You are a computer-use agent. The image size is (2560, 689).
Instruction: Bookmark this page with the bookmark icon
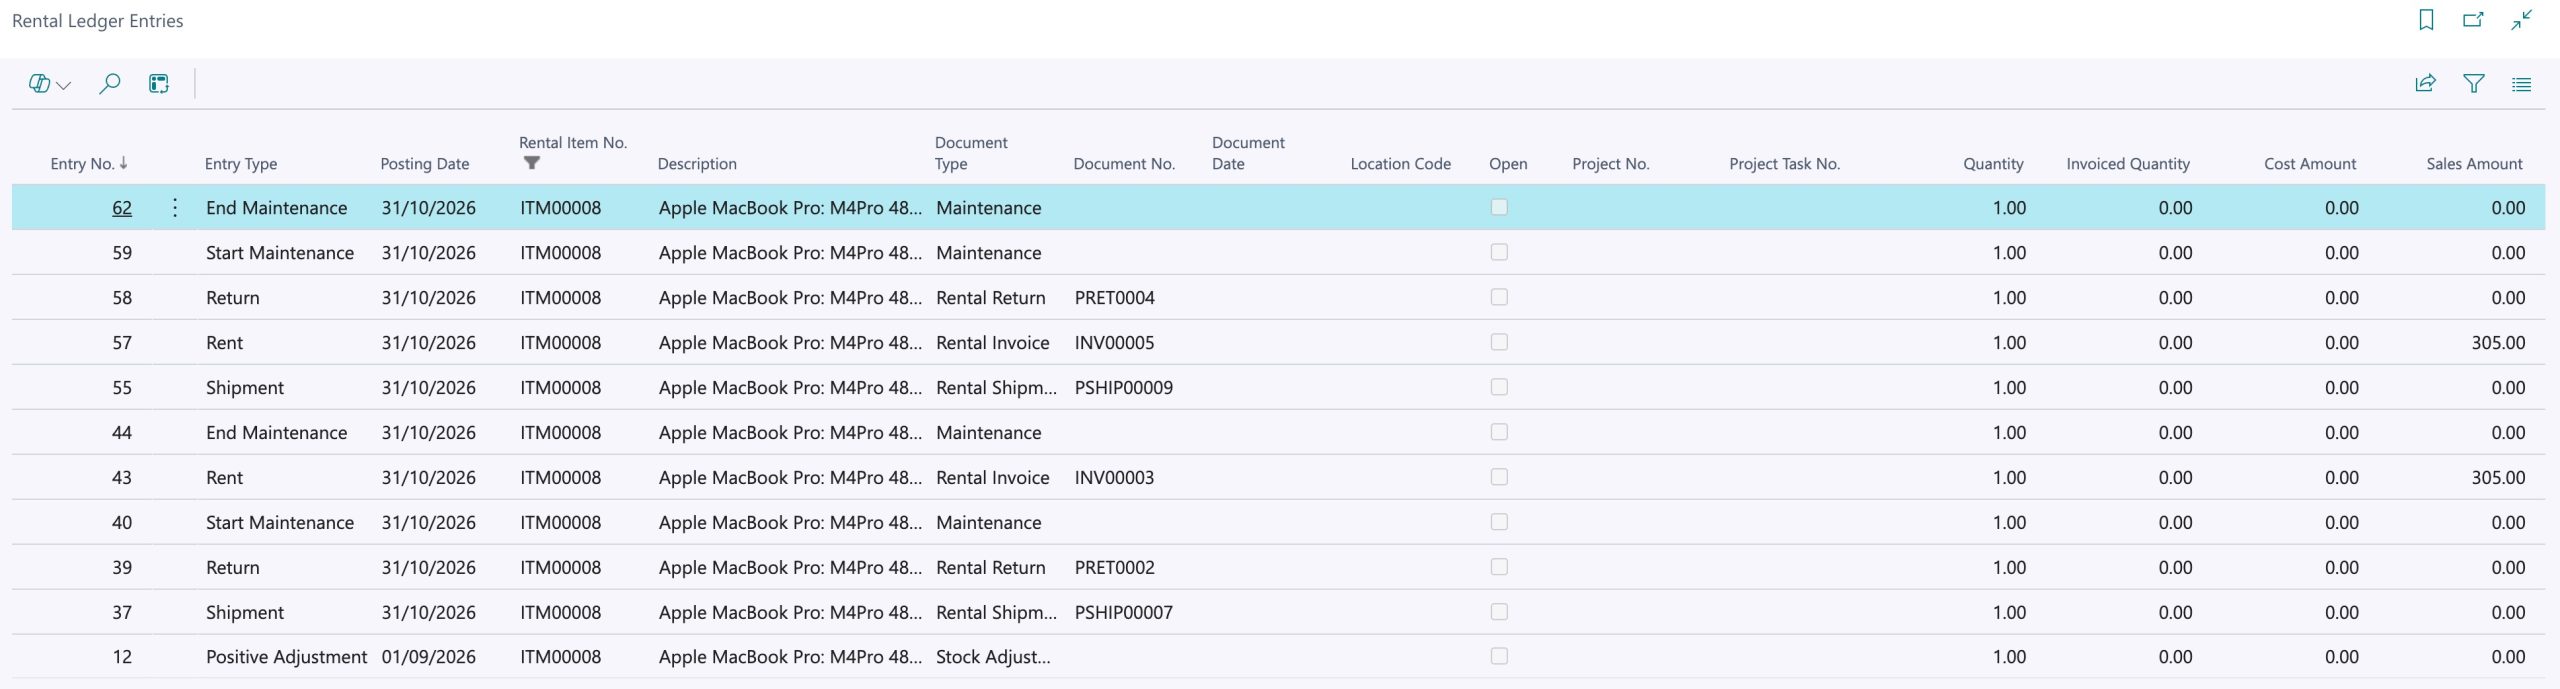[x=2426, y=20]
